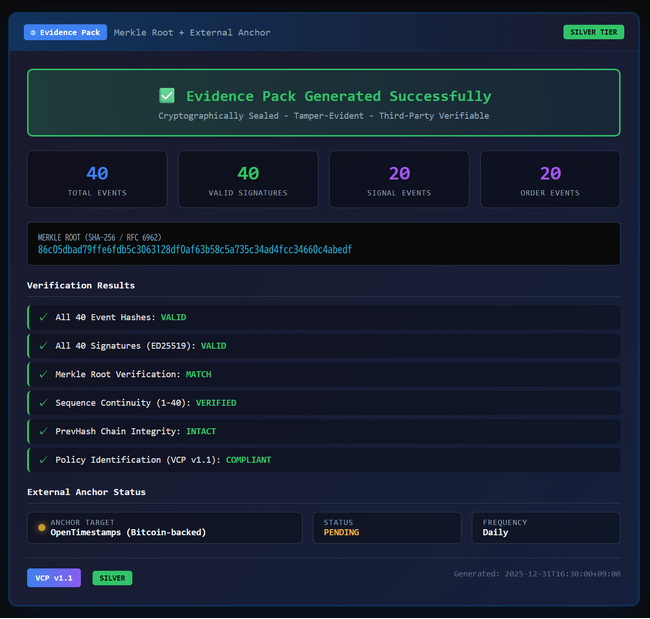This screenshot has height=619, width=650.
Task: Click the VCP v1.1 badge
Action: pos(54,578)
